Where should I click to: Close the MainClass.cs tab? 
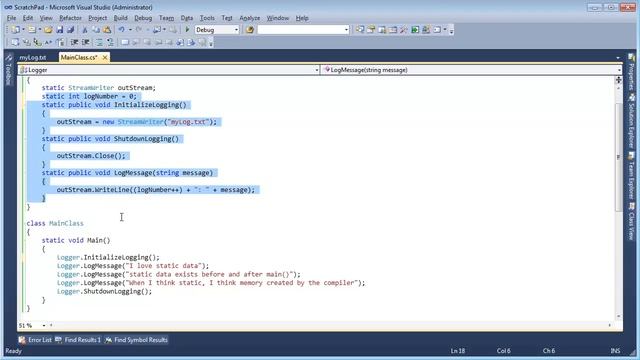pos(105,58)
